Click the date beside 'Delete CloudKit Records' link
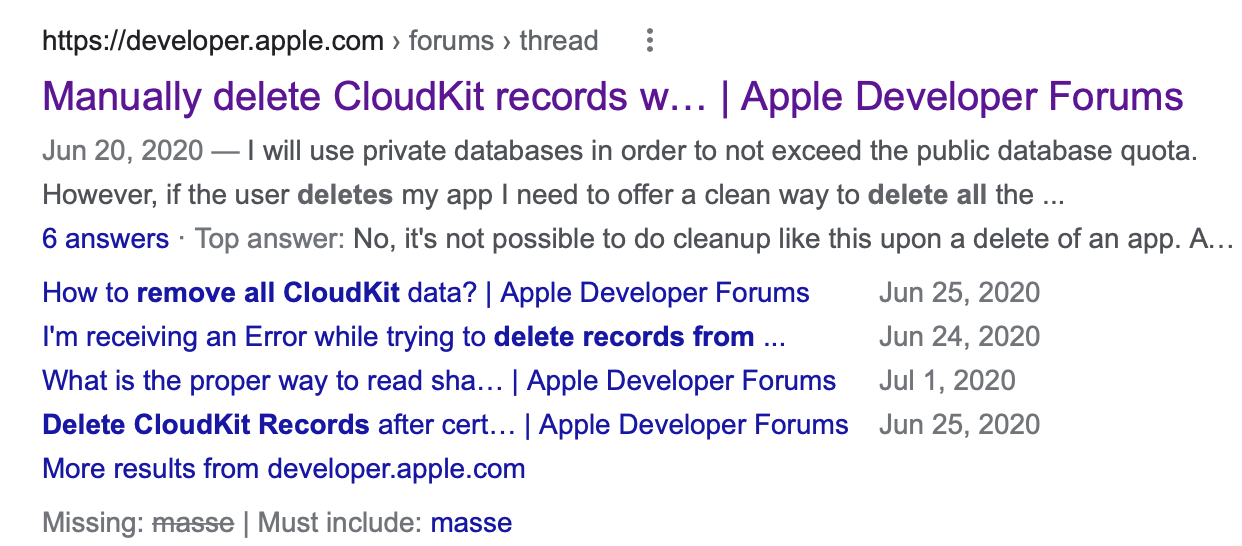This screenshot has height=546, width=1242. tap(959, 425)
